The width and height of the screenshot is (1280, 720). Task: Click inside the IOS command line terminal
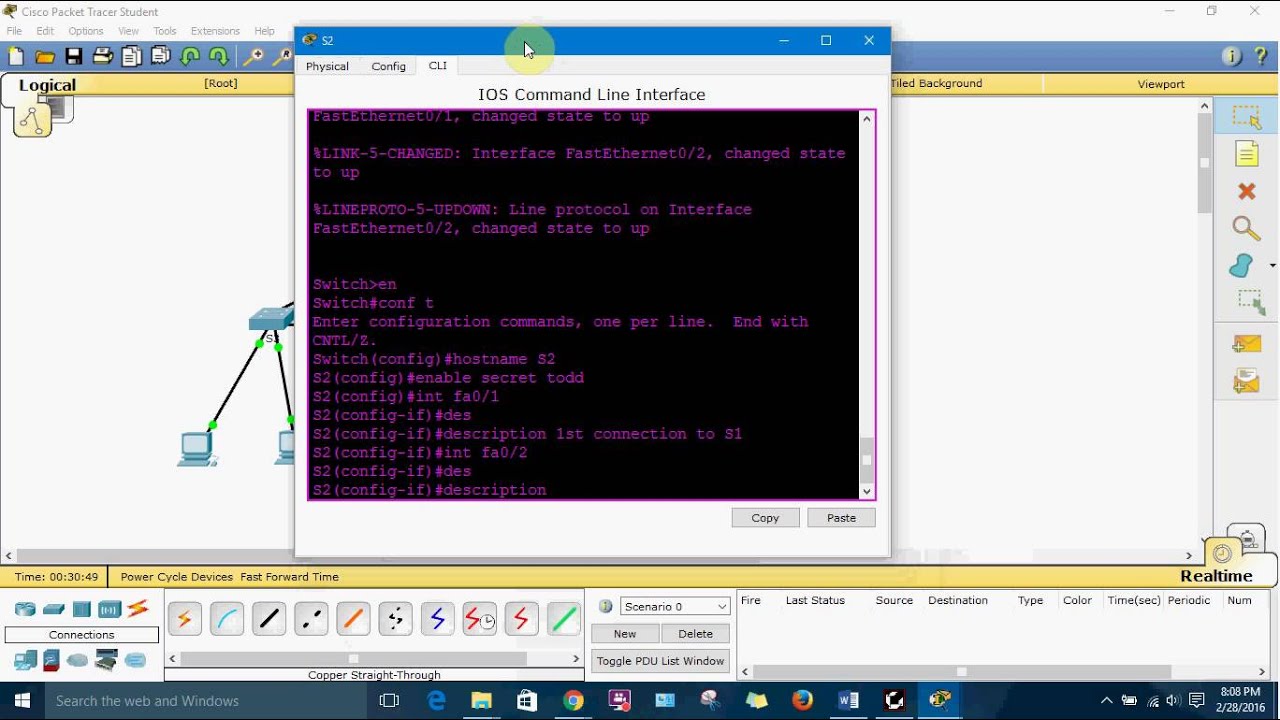pos(584,304)
